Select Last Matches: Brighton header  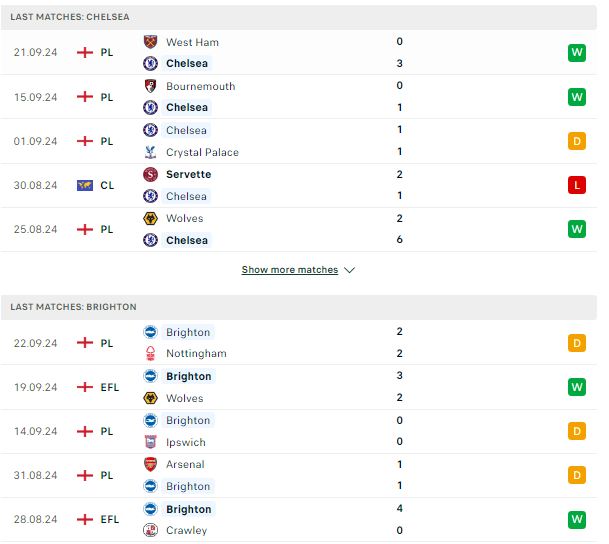pos(299,307)
